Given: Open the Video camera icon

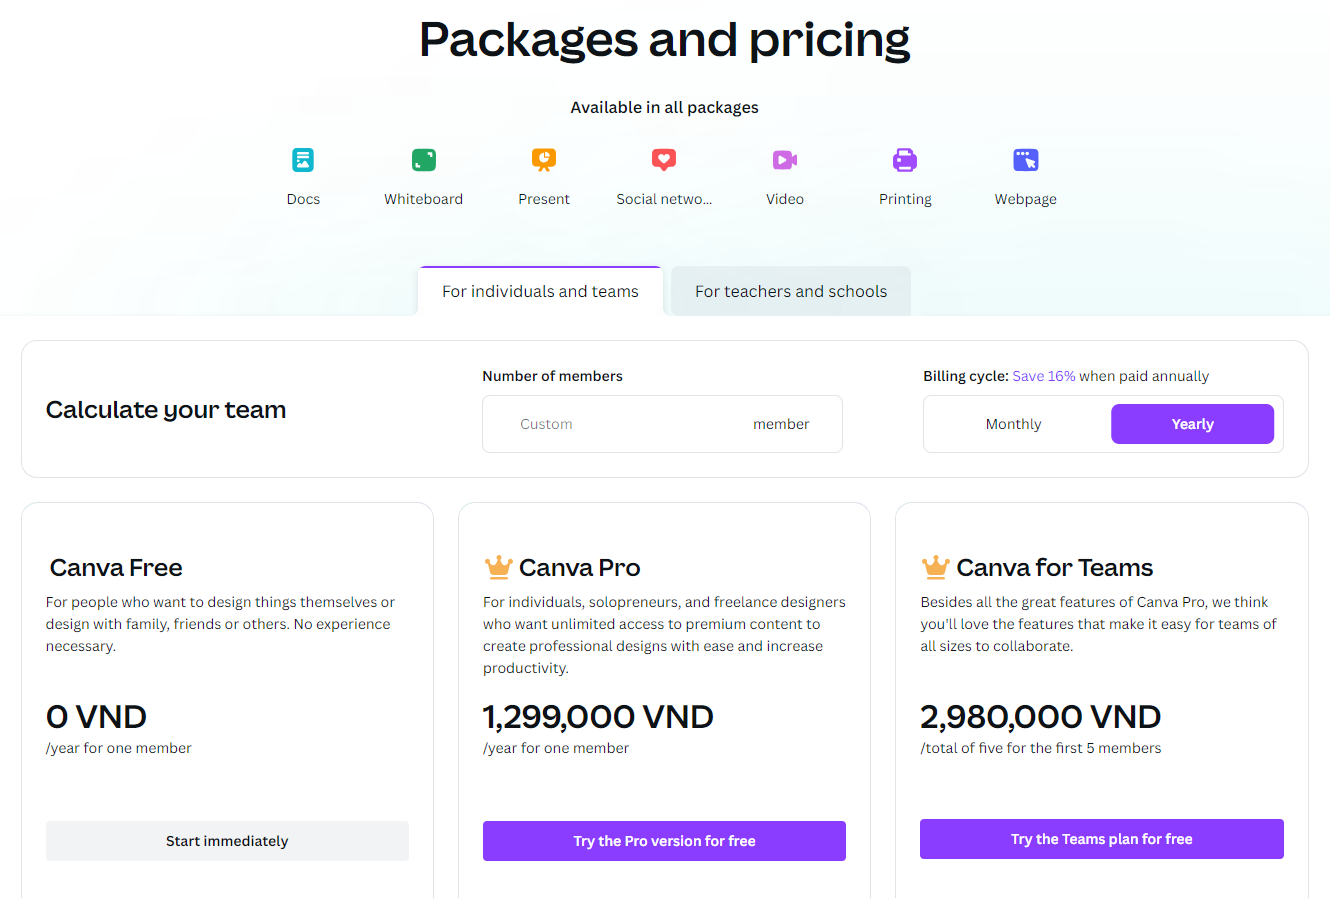Looking at the screenshot, I should (x=785, y=160).
